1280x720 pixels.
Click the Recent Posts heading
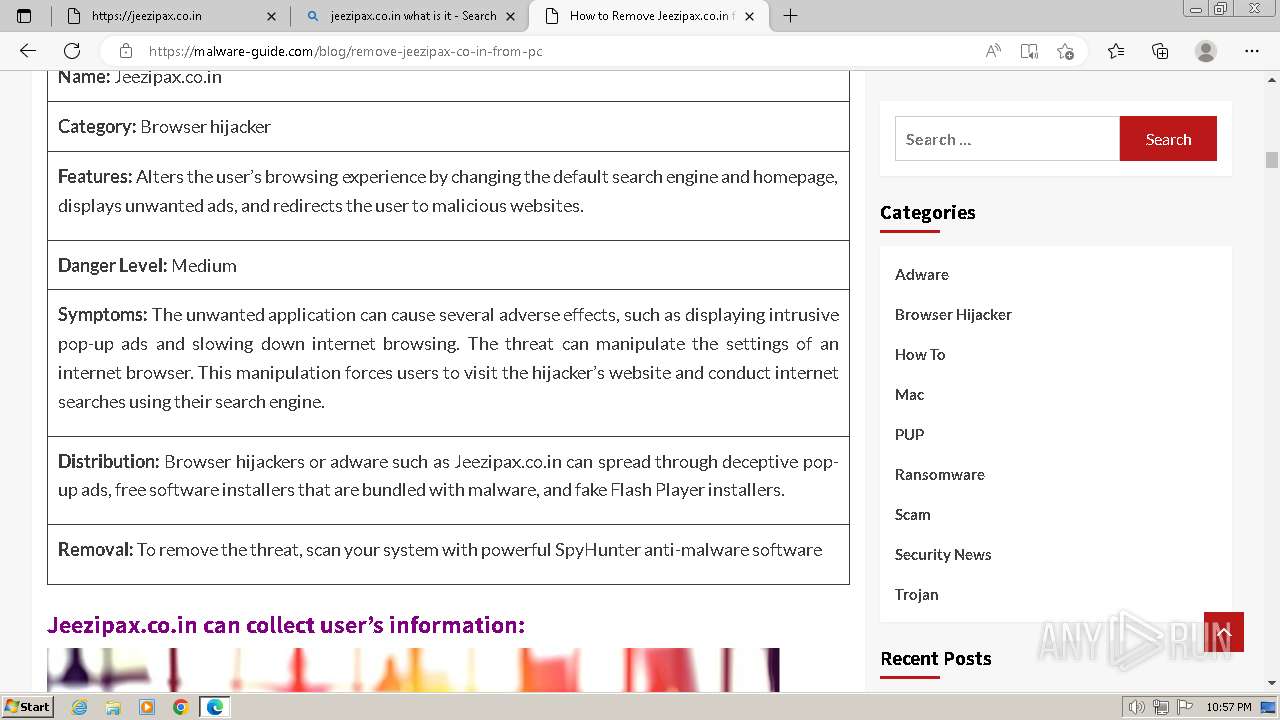936,658
